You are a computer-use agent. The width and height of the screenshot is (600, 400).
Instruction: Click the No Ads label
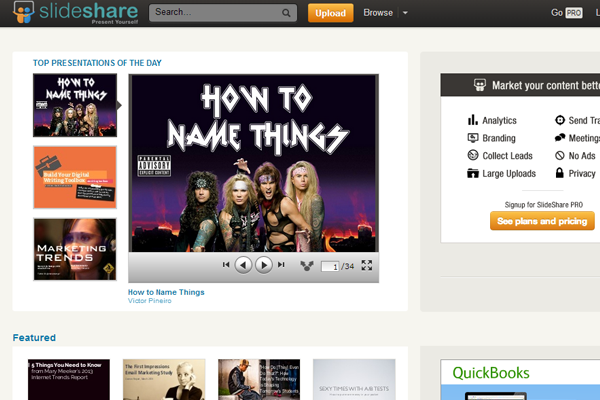tap(582, 156)
